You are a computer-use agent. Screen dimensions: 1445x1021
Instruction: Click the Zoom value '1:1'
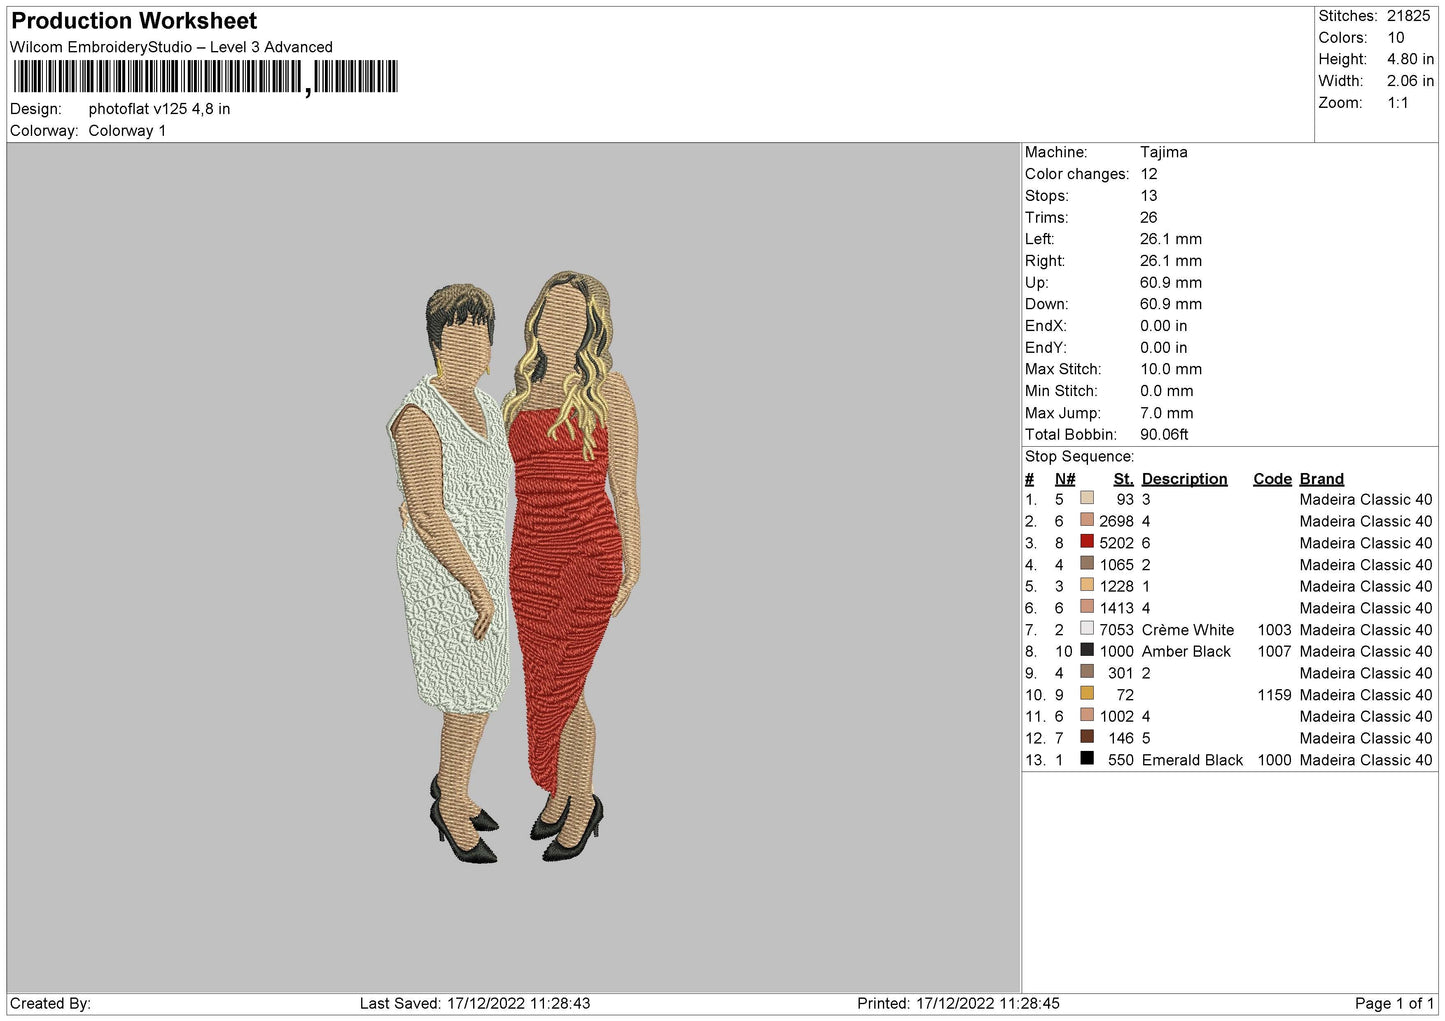click(1398, 103)
